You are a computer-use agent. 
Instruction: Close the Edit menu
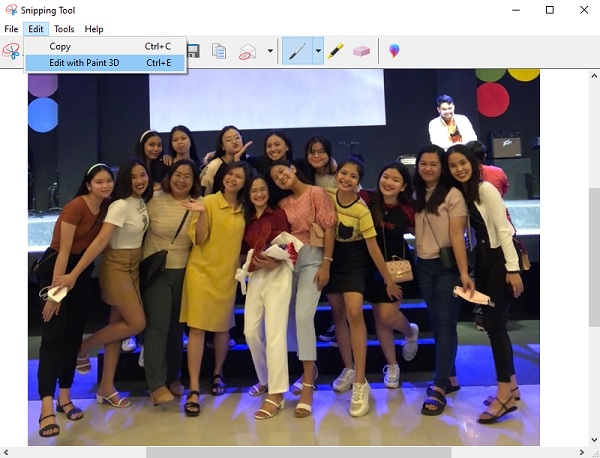point(36,29)
